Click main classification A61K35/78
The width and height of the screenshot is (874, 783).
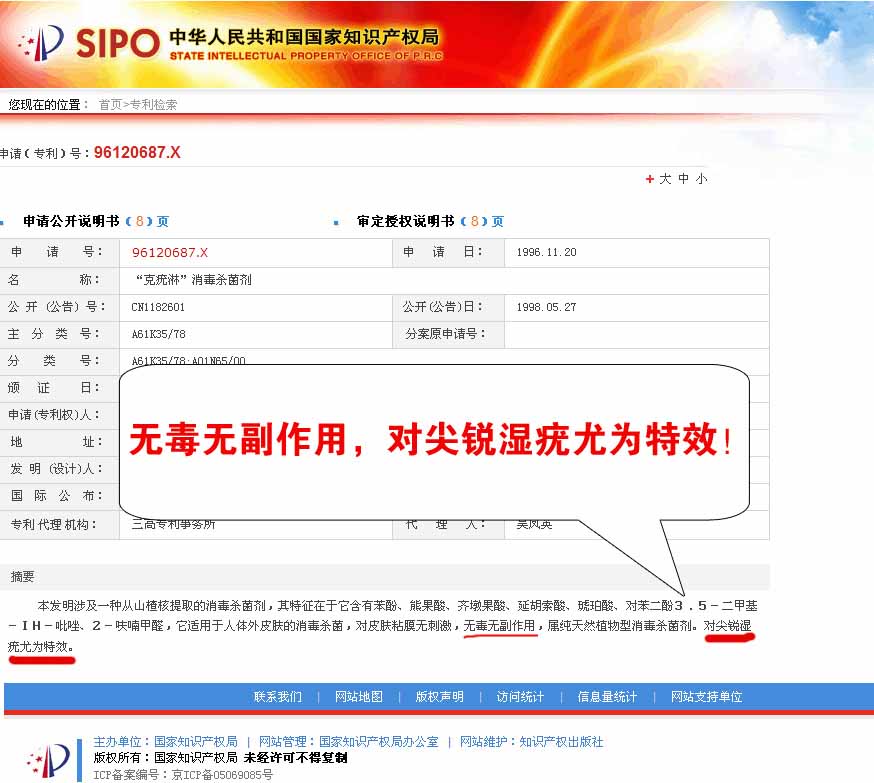(158, 334)
